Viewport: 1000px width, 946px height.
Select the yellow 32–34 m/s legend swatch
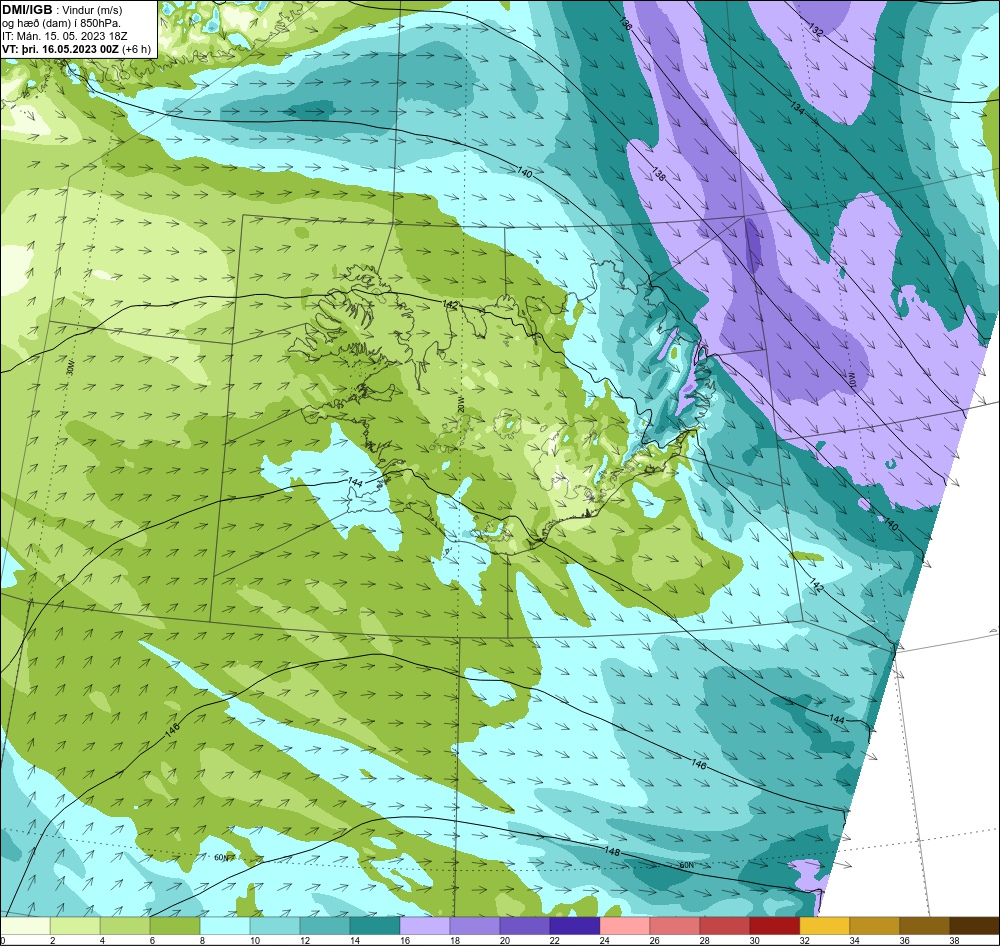click(825, 926)
